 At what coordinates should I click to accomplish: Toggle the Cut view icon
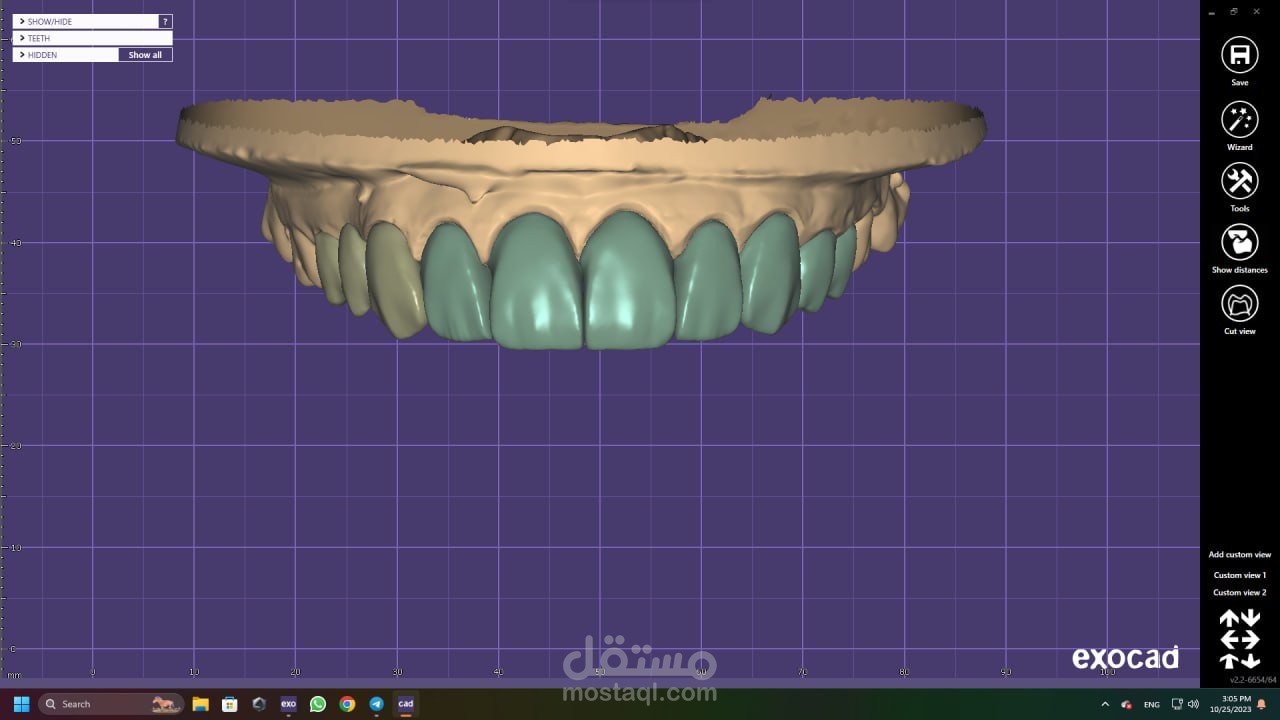point(1239,303)
